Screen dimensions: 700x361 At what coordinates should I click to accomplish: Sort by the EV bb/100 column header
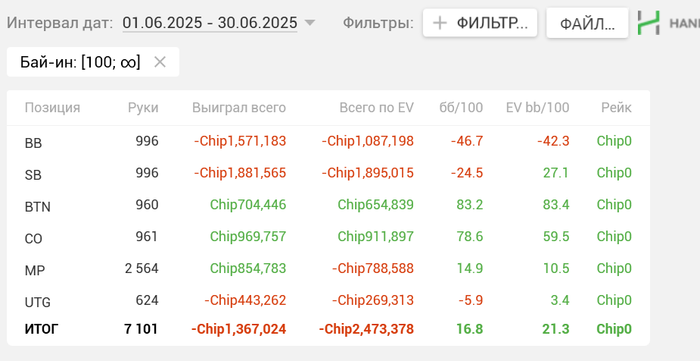pos(538,108)
